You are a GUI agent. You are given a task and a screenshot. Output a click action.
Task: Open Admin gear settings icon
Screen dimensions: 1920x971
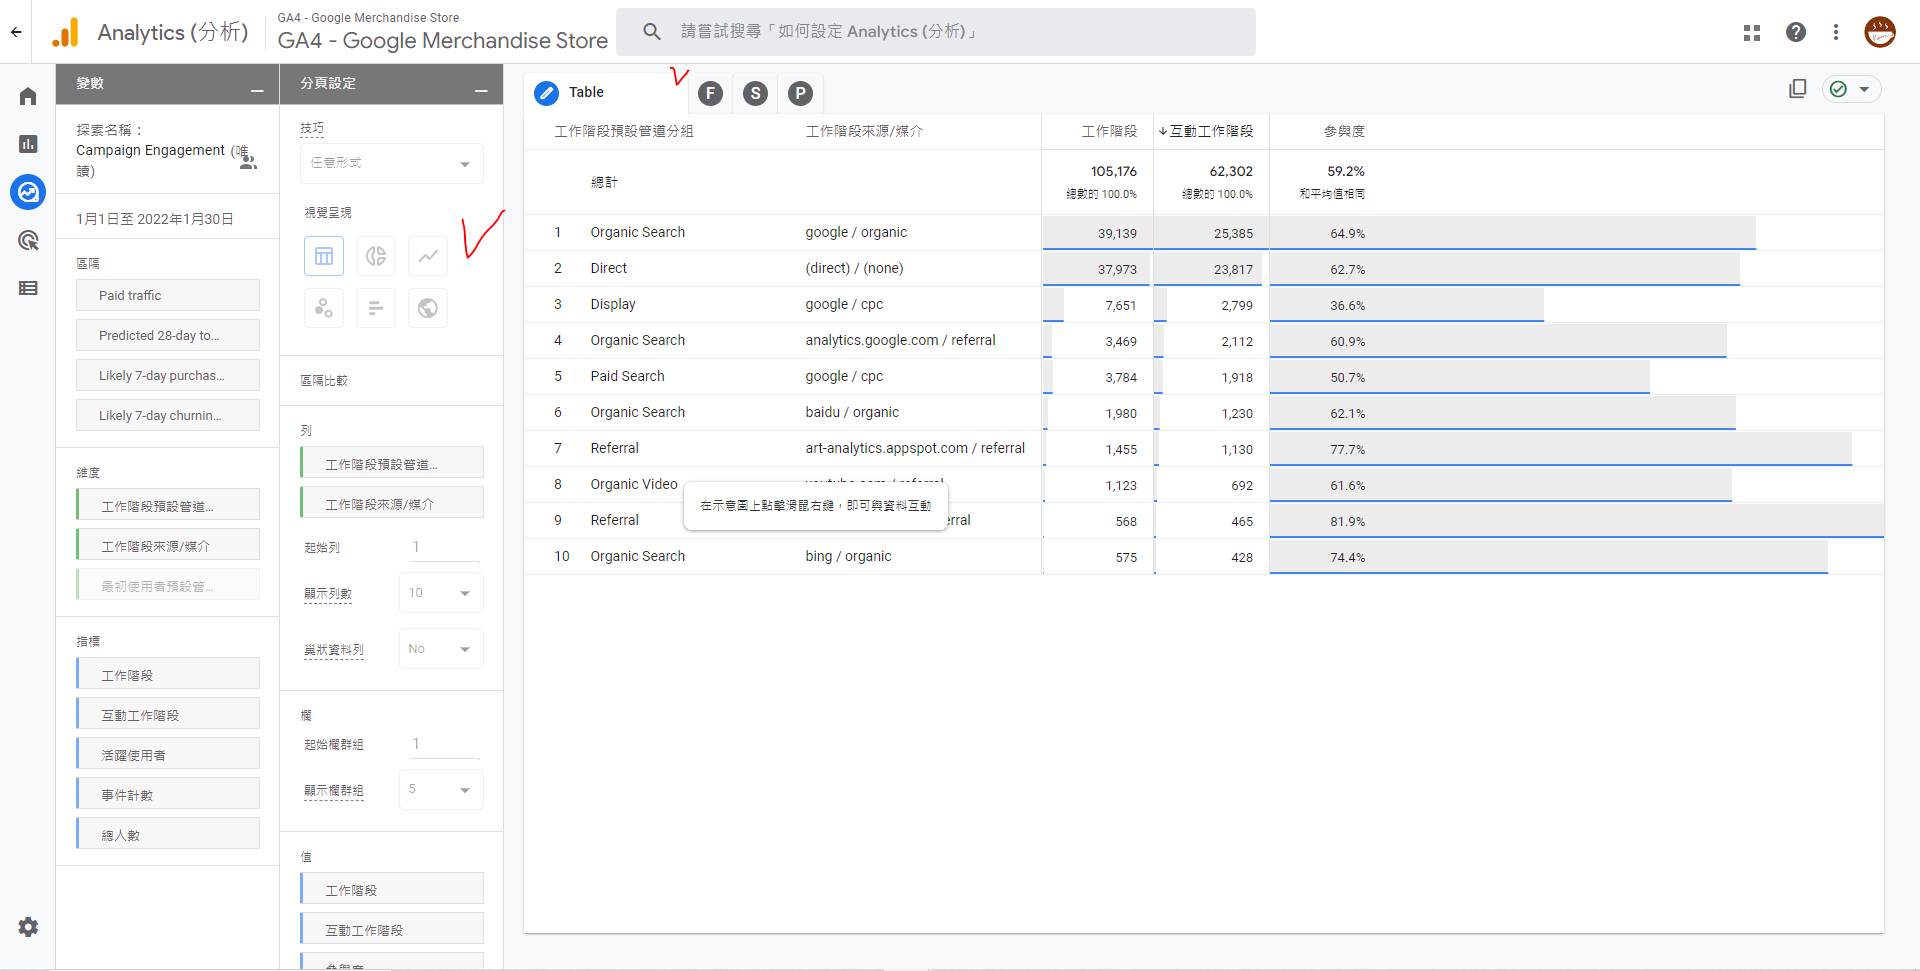tap(28, 927)
